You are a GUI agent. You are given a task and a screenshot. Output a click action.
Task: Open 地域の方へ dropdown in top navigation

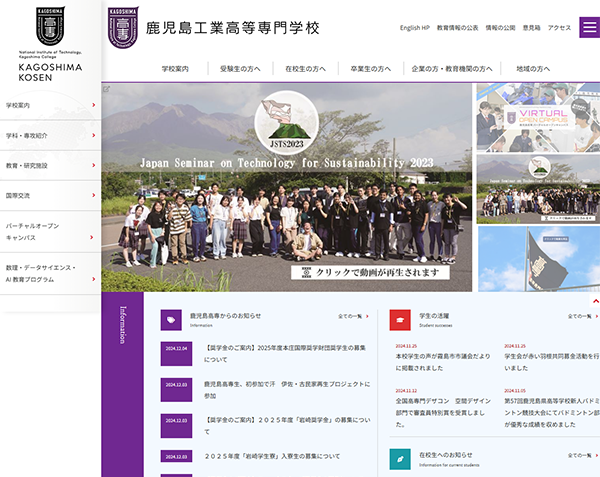(533, 69)
